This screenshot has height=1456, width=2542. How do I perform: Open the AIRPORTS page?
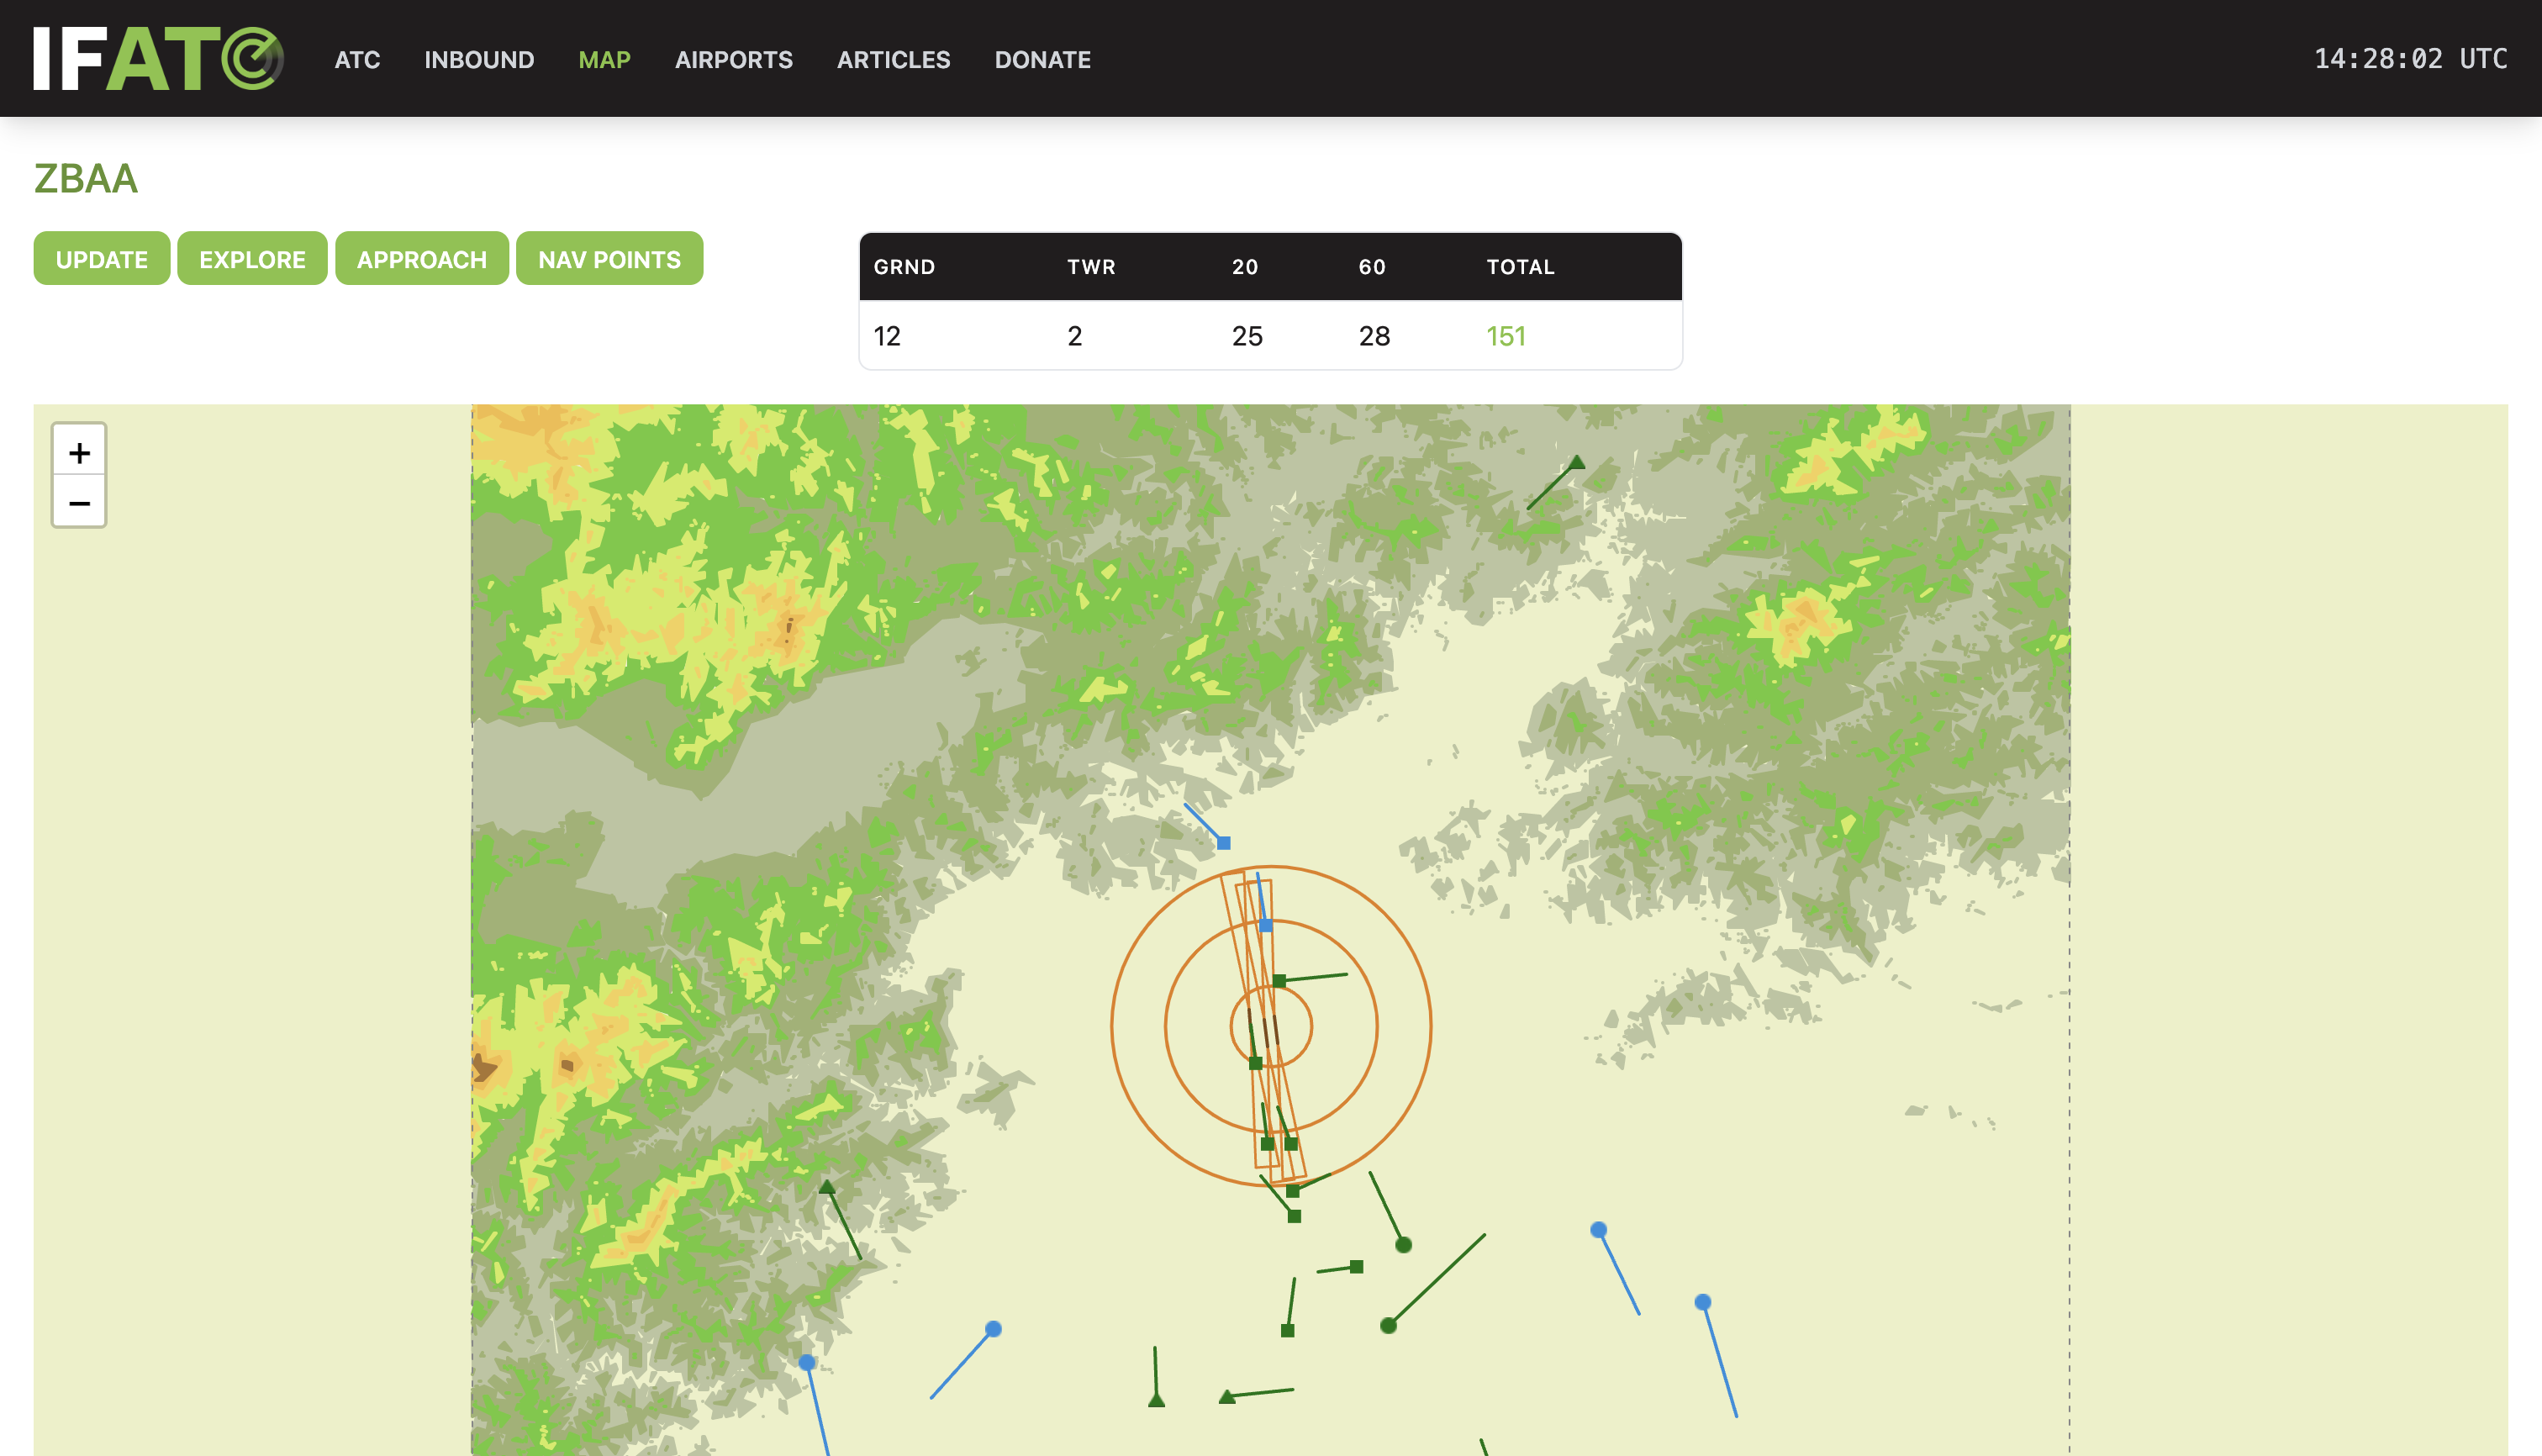pyautogui.click(x=733, y=60)
